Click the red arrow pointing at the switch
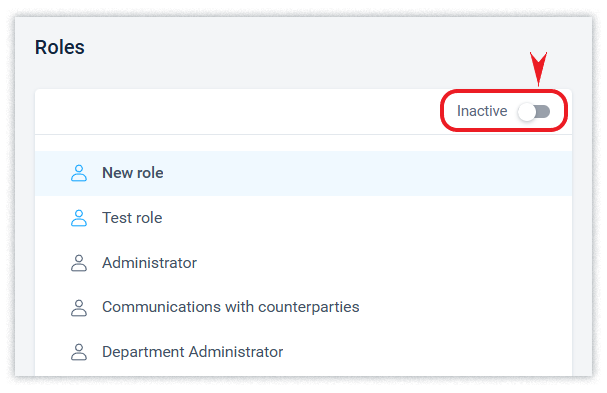Image resolution: width=607 pixels, height=393 pixels. point(538,69)
